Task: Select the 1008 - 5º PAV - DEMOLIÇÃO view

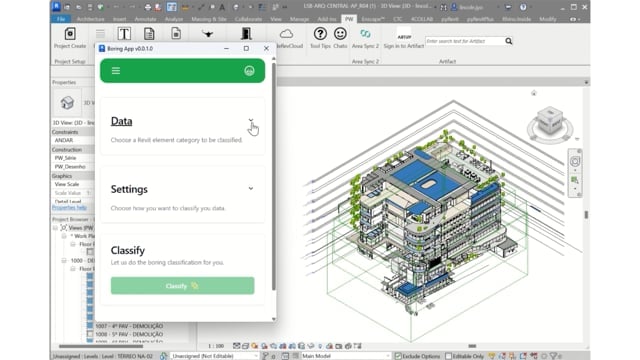Action: click(129, 334)
